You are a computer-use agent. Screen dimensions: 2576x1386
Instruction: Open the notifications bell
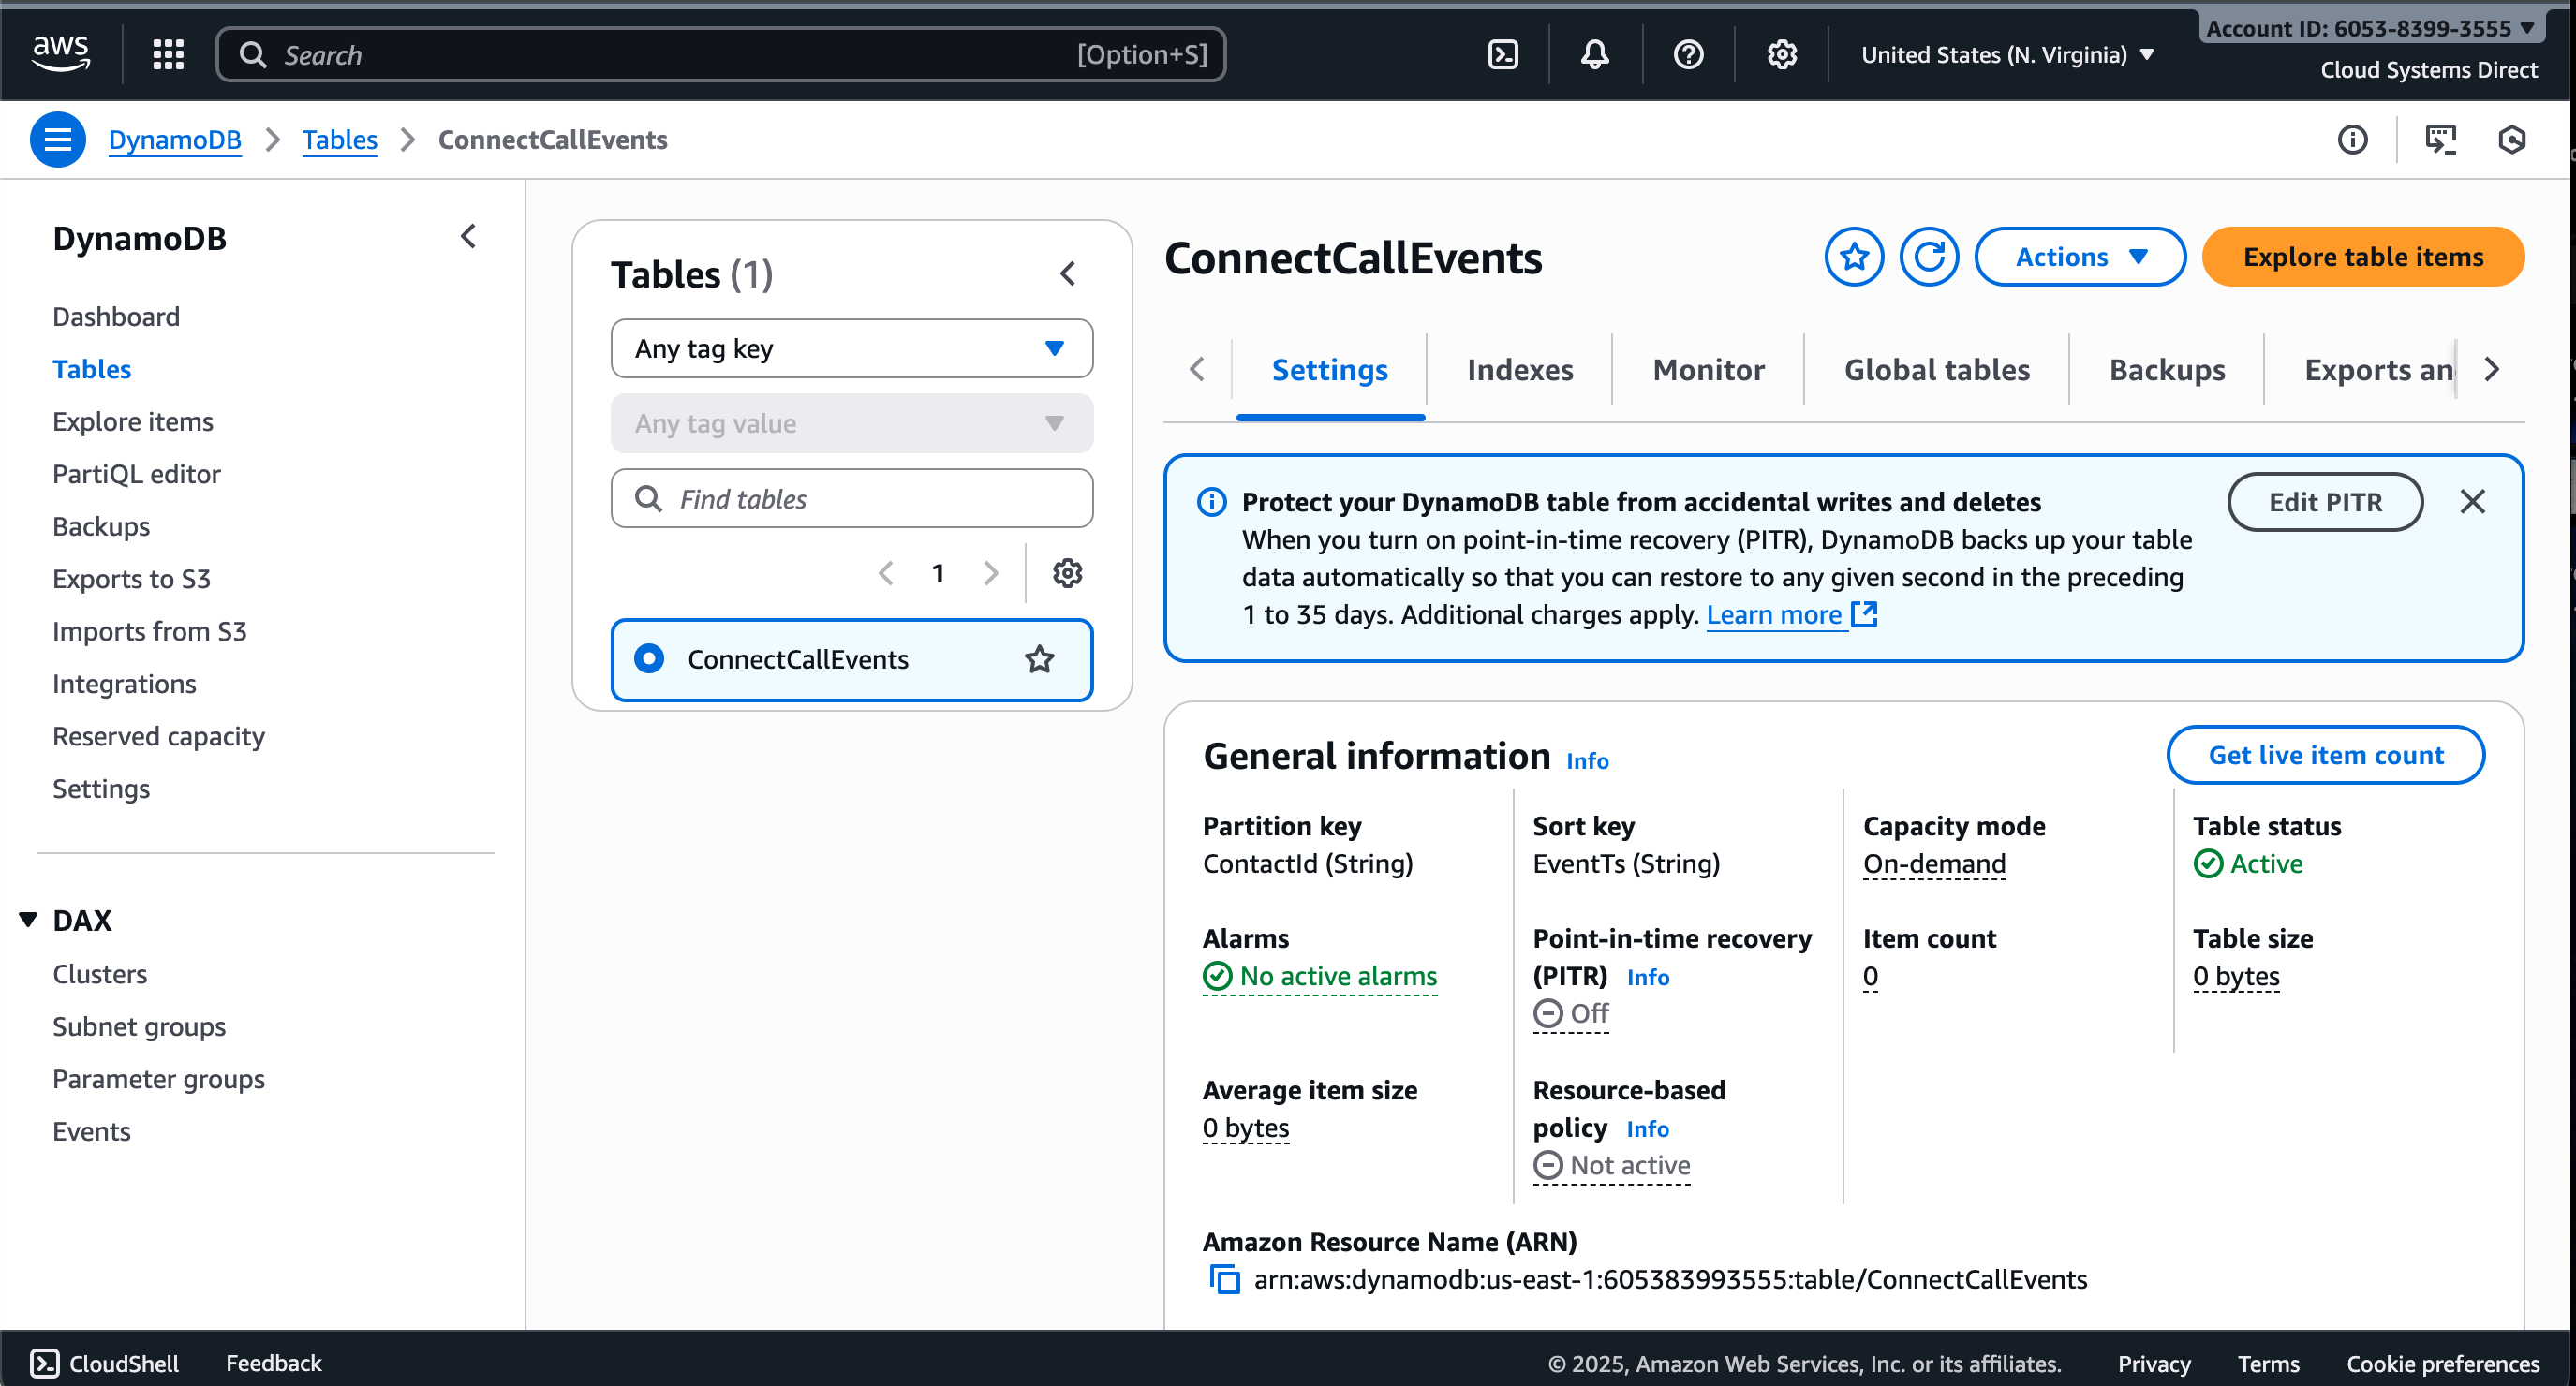[1595, 54]
